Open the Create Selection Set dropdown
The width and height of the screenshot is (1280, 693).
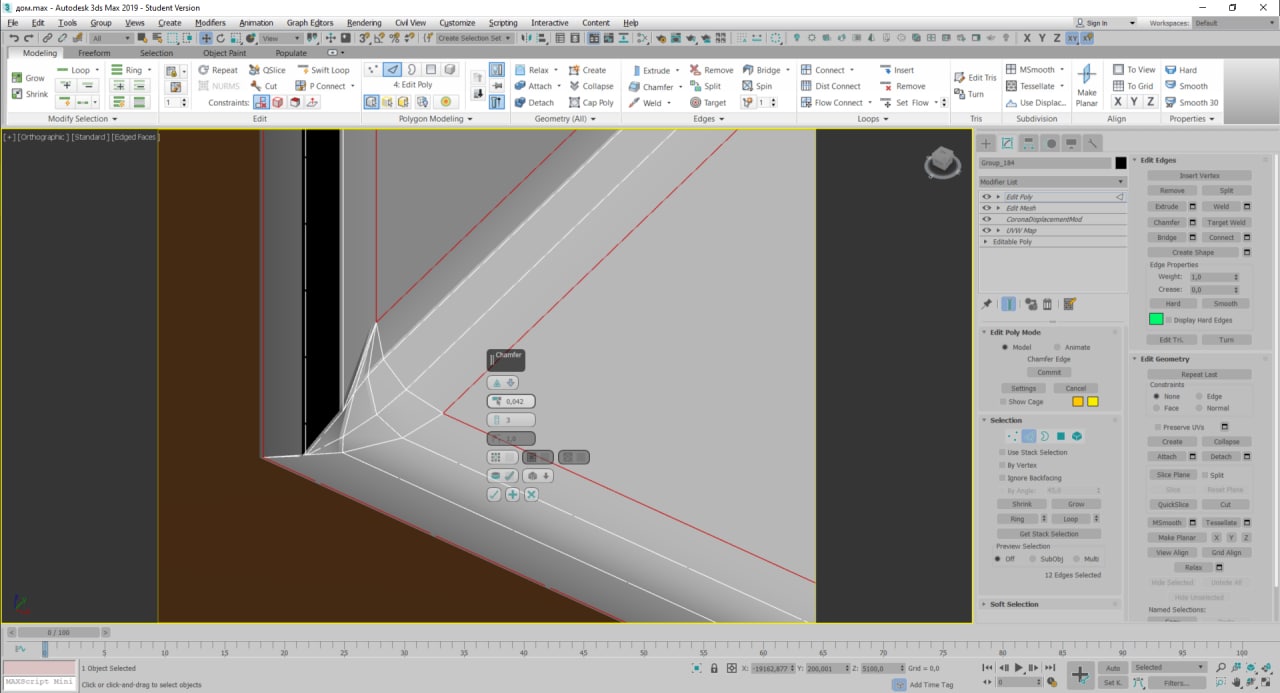coord(476,38)
